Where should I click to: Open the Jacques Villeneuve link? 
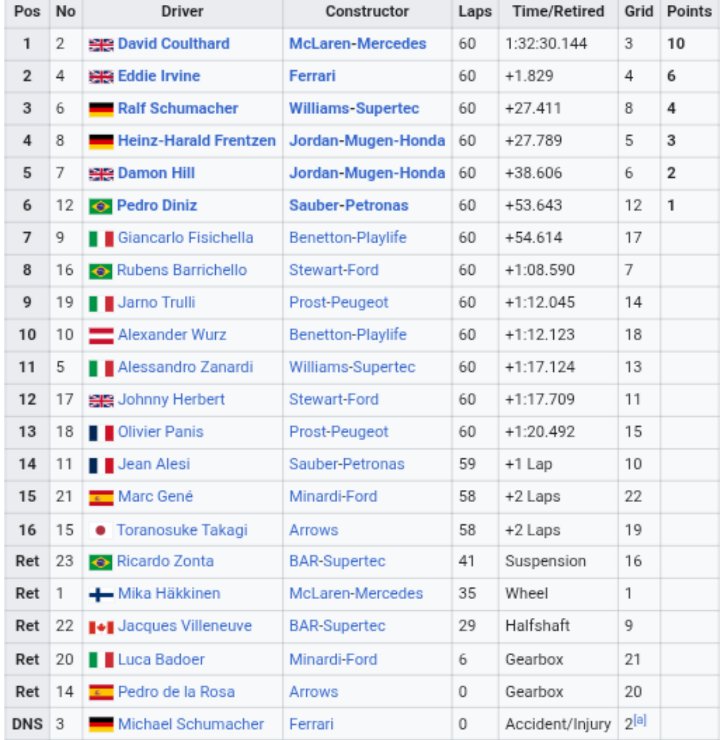click(185, 626)
